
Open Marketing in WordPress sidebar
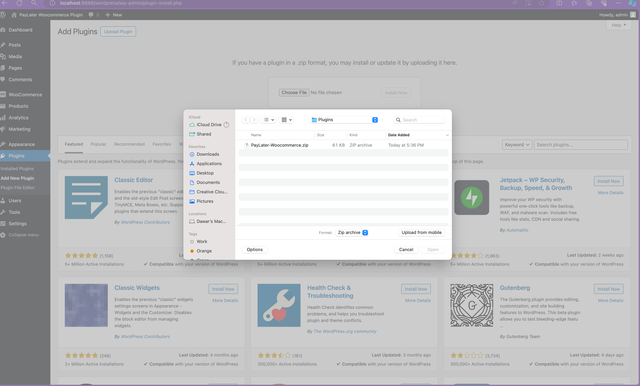pos(19,129)
